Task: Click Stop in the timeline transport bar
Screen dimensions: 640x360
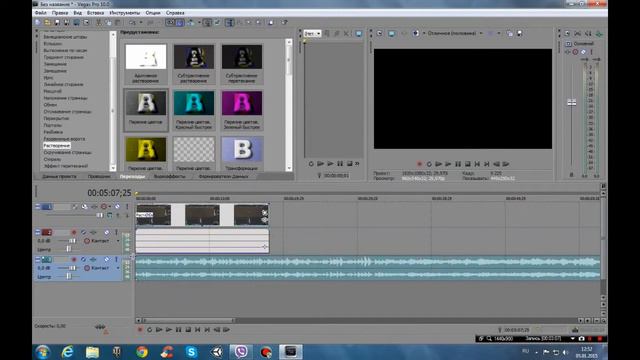Action: click(188, 329)
